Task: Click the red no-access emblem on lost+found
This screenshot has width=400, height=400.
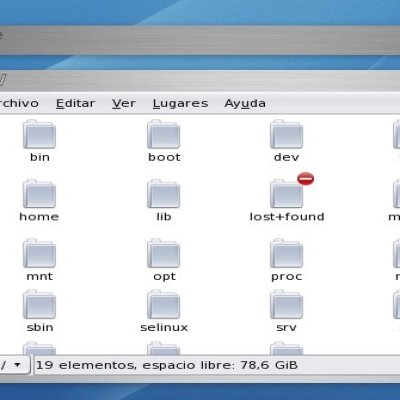Action: pyautogui.click(x=306, y=179)
